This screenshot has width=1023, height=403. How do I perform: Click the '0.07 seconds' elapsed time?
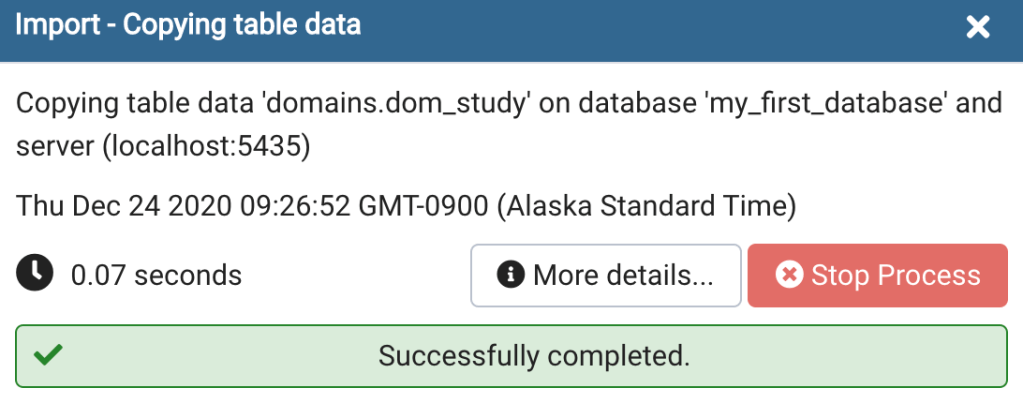156,275
